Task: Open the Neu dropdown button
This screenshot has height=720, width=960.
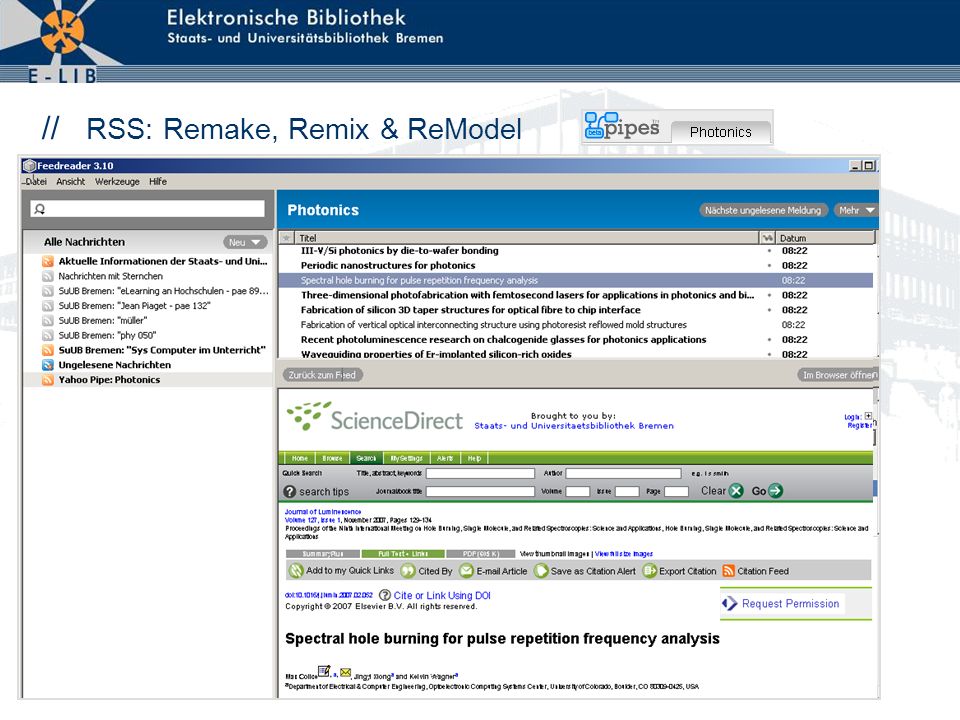Action: click(x=245, y=242)
